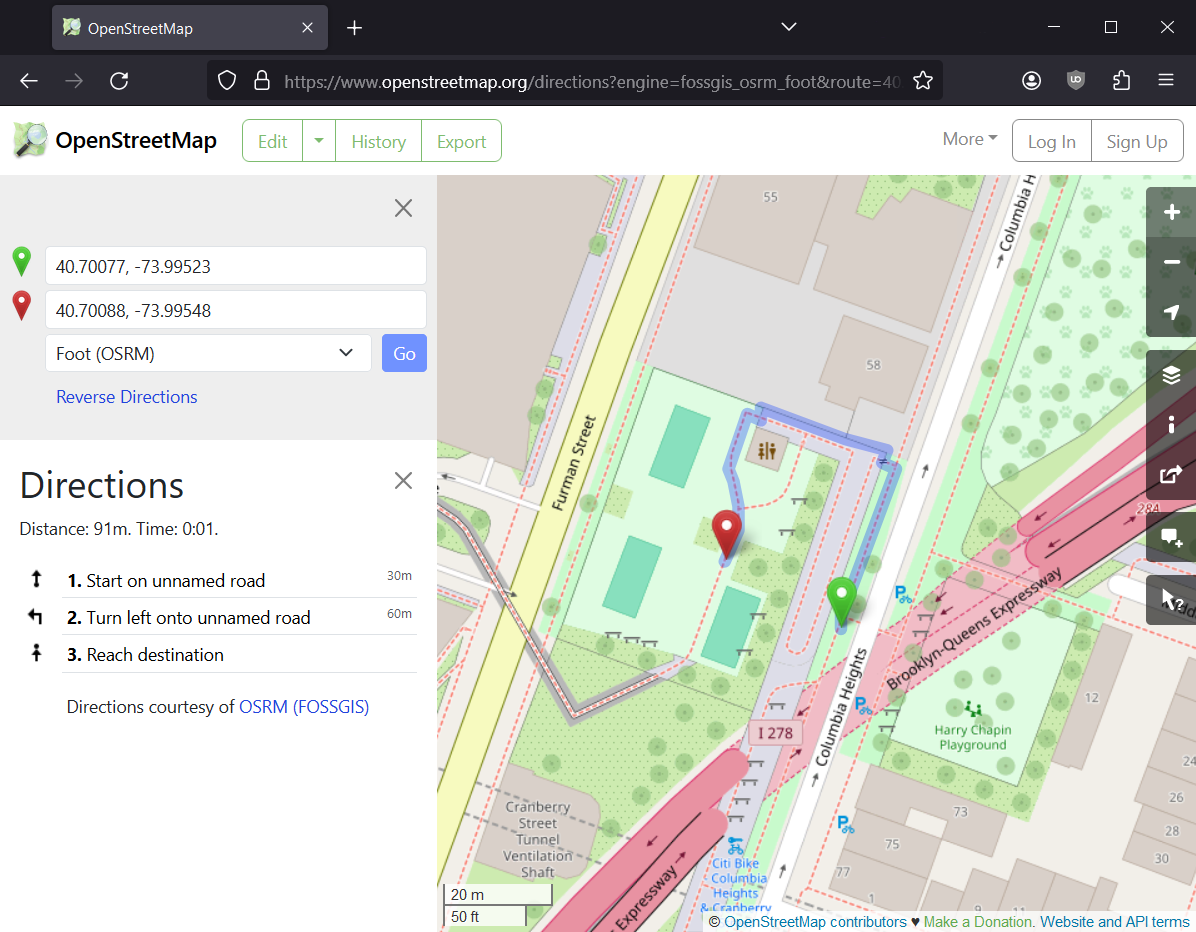The height and width of the screenshot is (932, 1196).
Task: Go back to the previous page
Action: (x=29, y=81)
